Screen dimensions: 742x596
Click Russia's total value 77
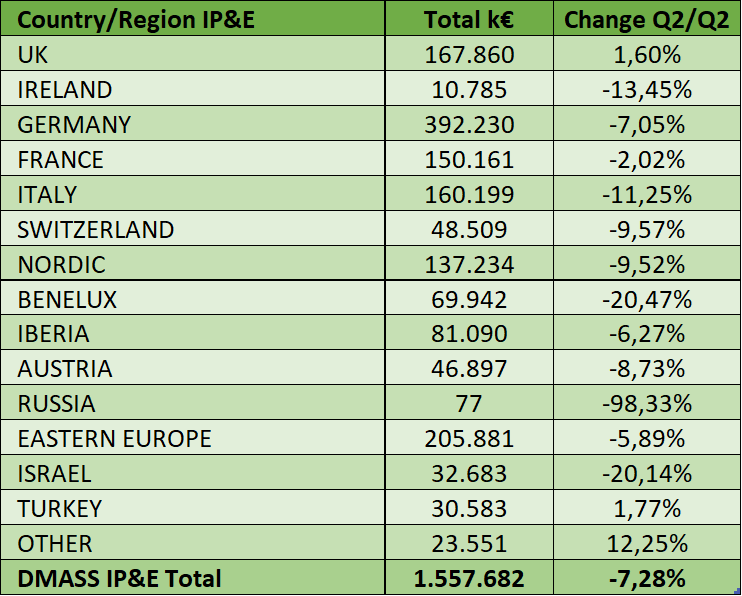(469, 404)
